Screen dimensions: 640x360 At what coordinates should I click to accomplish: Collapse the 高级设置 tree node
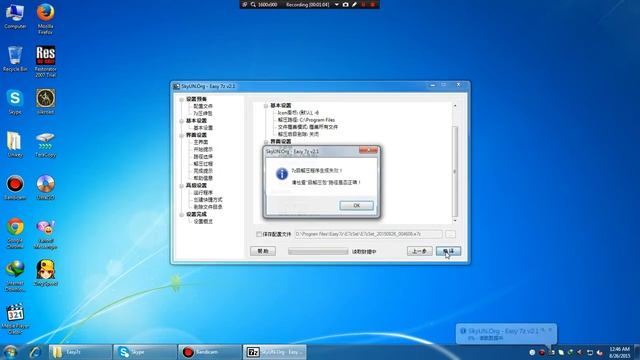(181, 186)
